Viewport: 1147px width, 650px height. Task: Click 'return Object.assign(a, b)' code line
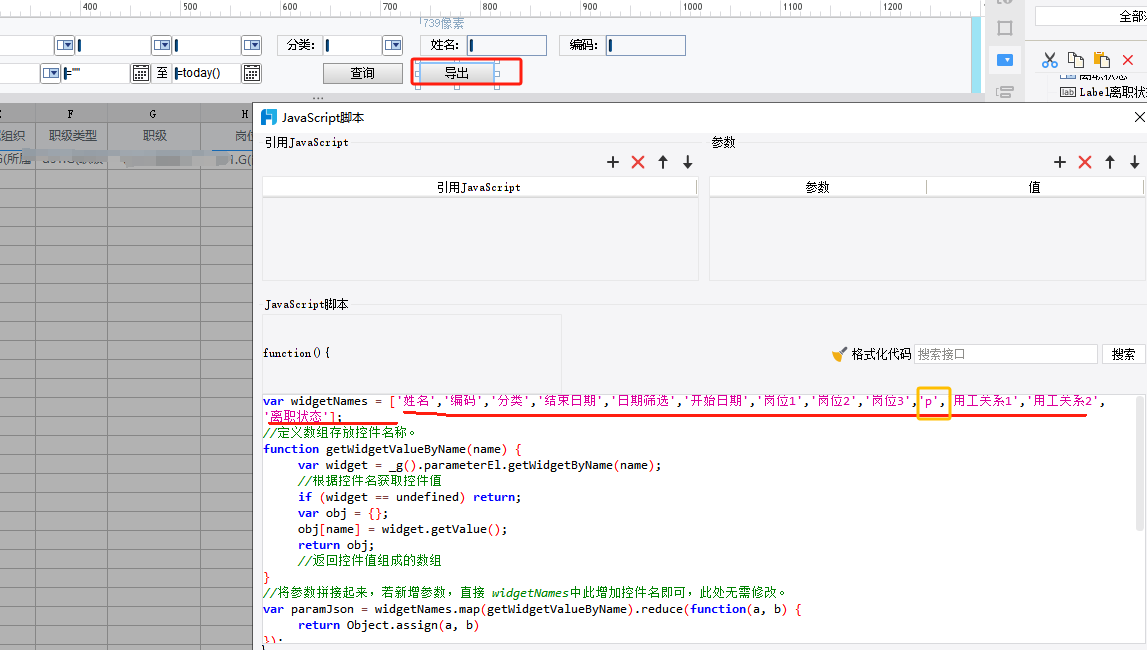(x=388, y=625)
